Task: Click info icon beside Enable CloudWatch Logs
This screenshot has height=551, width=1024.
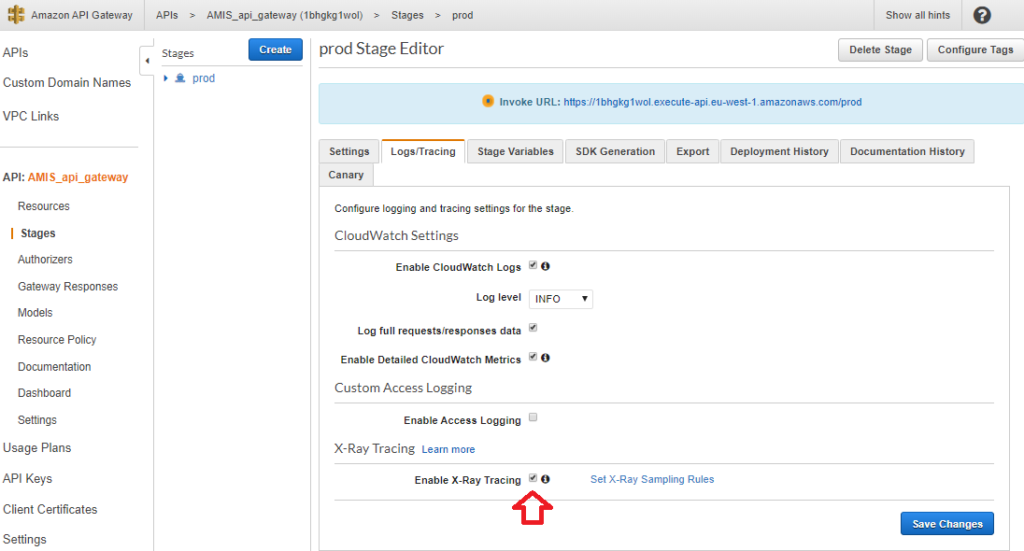Action: pyautogui.click(x=546, y=266)
